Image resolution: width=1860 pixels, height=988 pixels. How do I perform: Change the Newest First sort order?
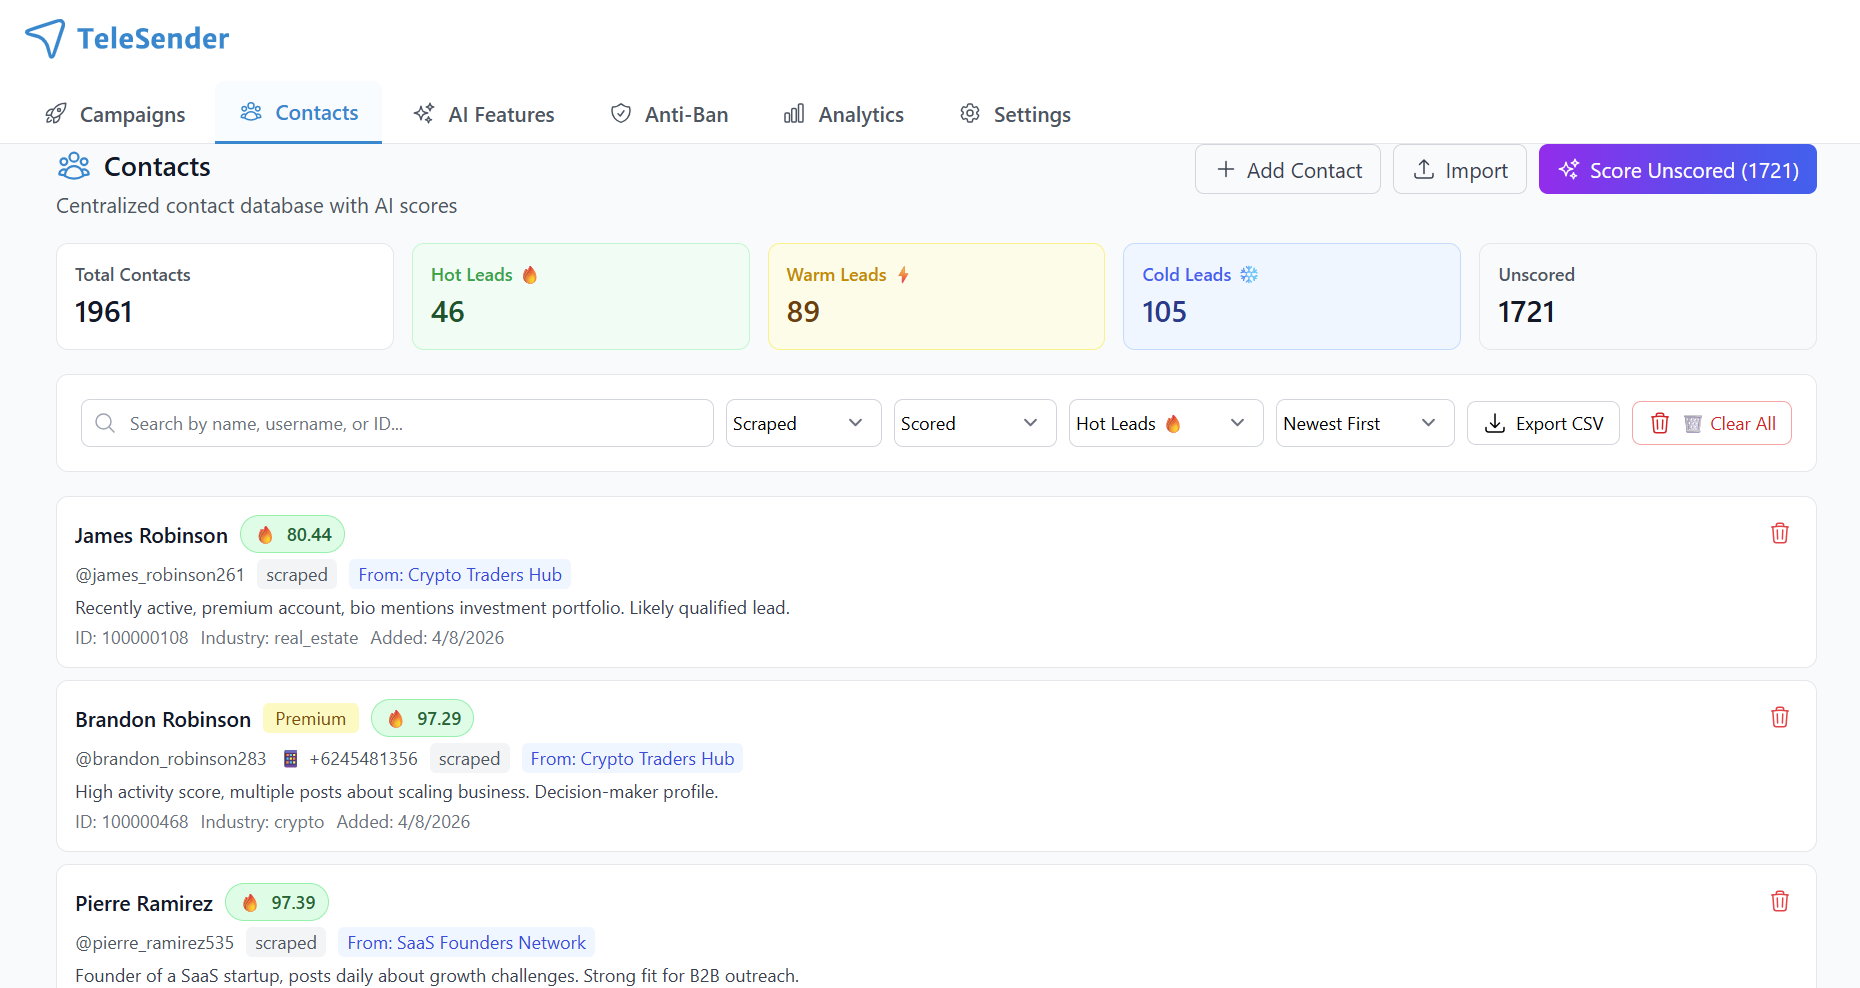[1364, 423]
